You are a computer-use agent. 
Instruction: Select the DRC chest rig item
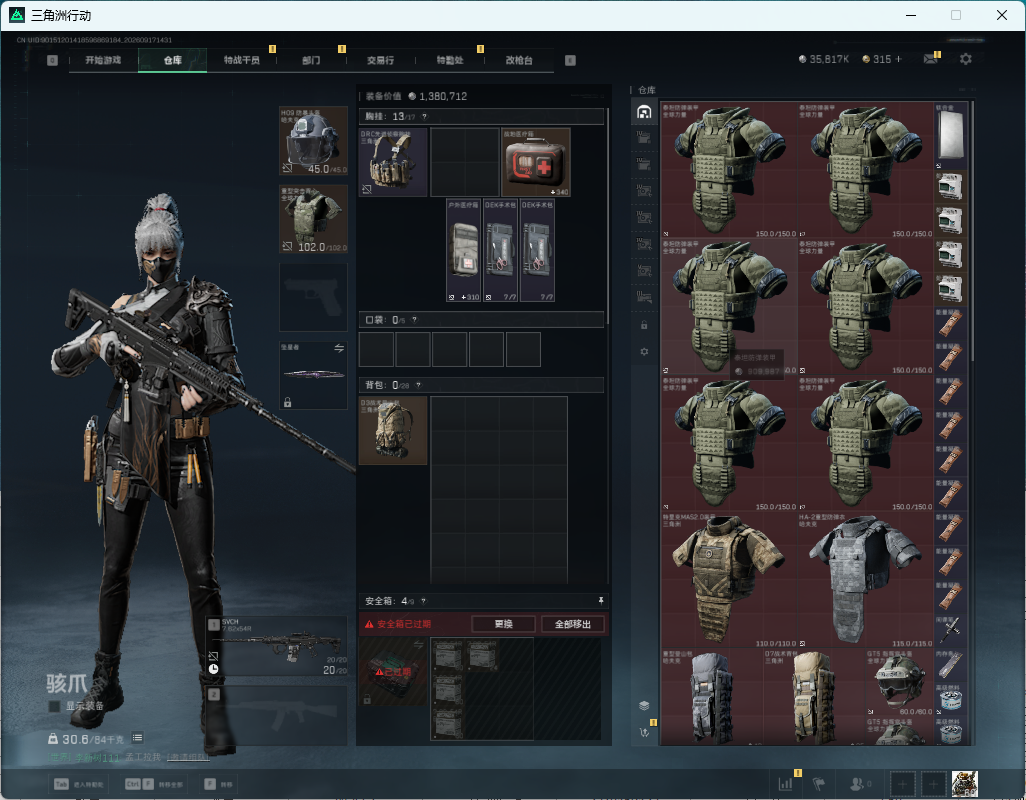[393, 162]
